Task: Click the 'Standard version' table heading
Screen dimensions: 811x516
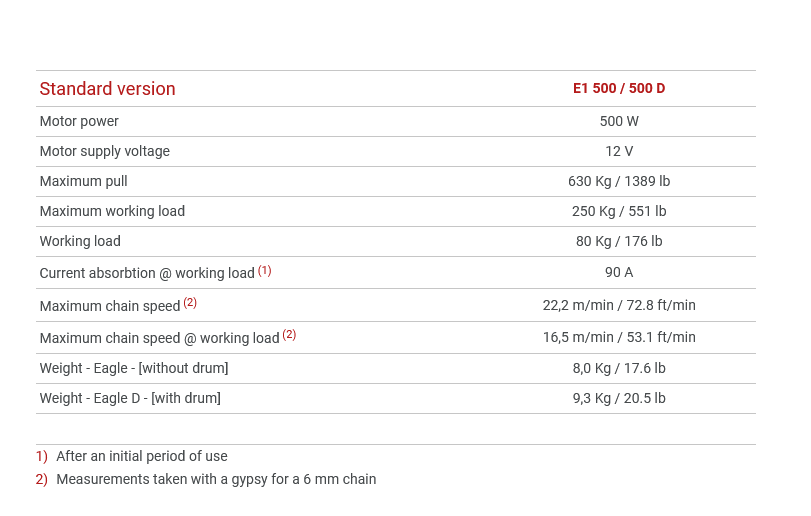Action: pos(107,89)
